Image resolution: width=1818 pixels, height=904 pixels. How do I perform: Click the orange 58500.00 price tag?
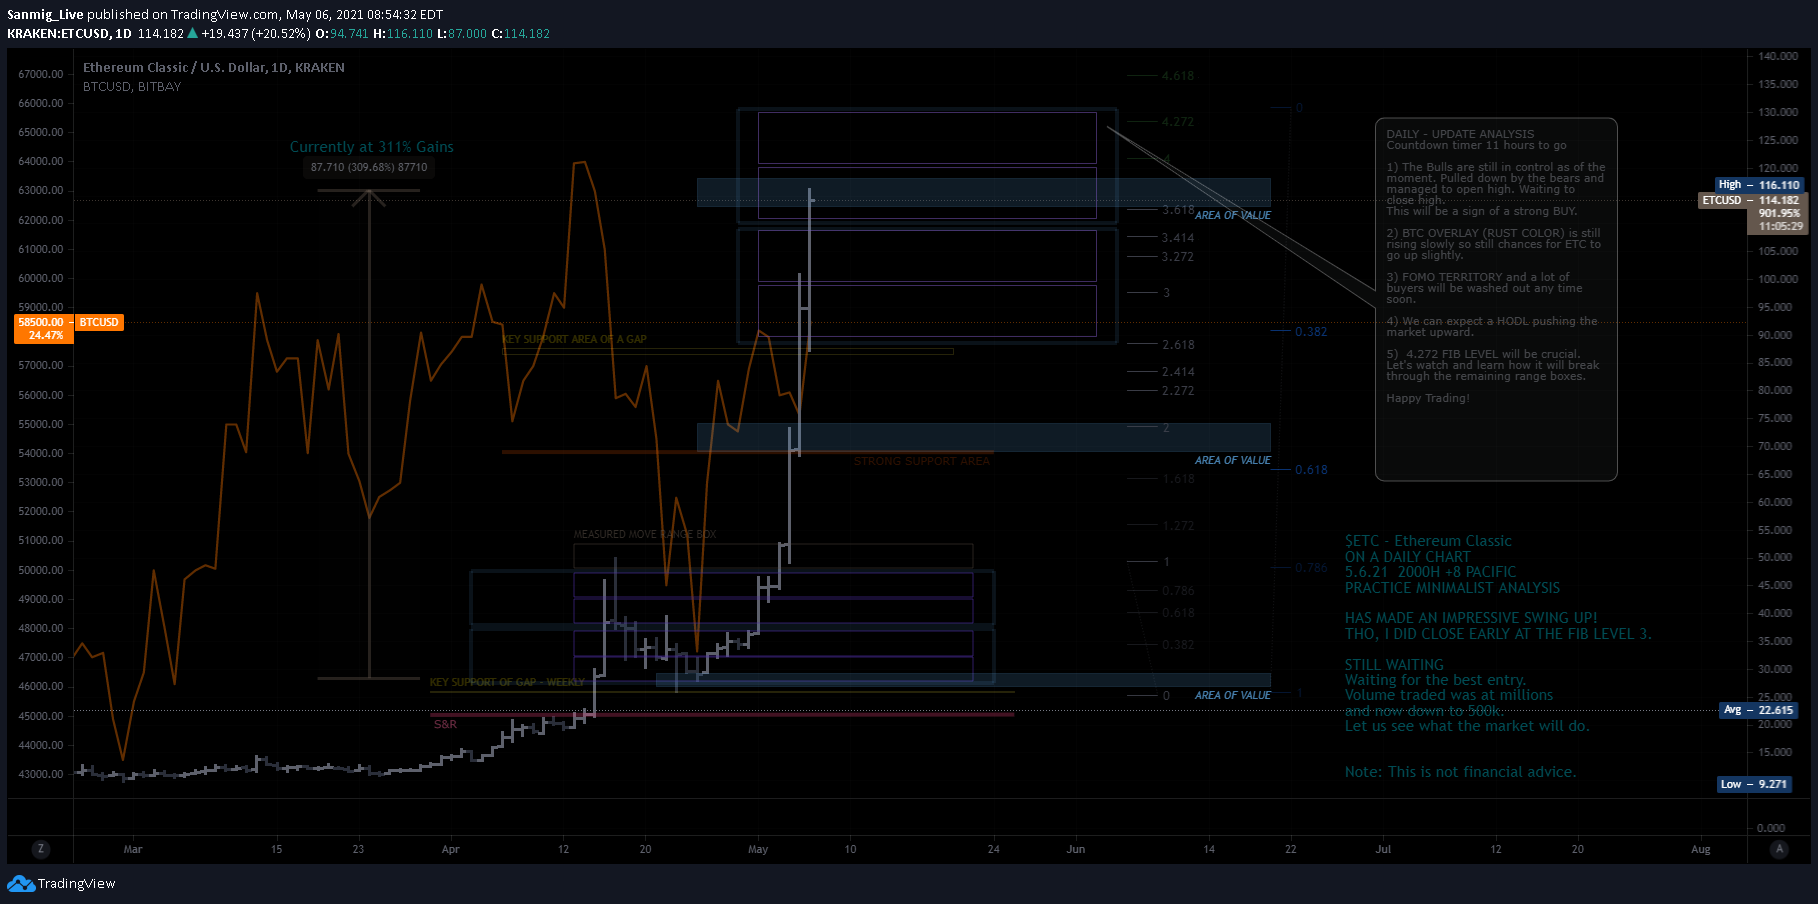41,322
